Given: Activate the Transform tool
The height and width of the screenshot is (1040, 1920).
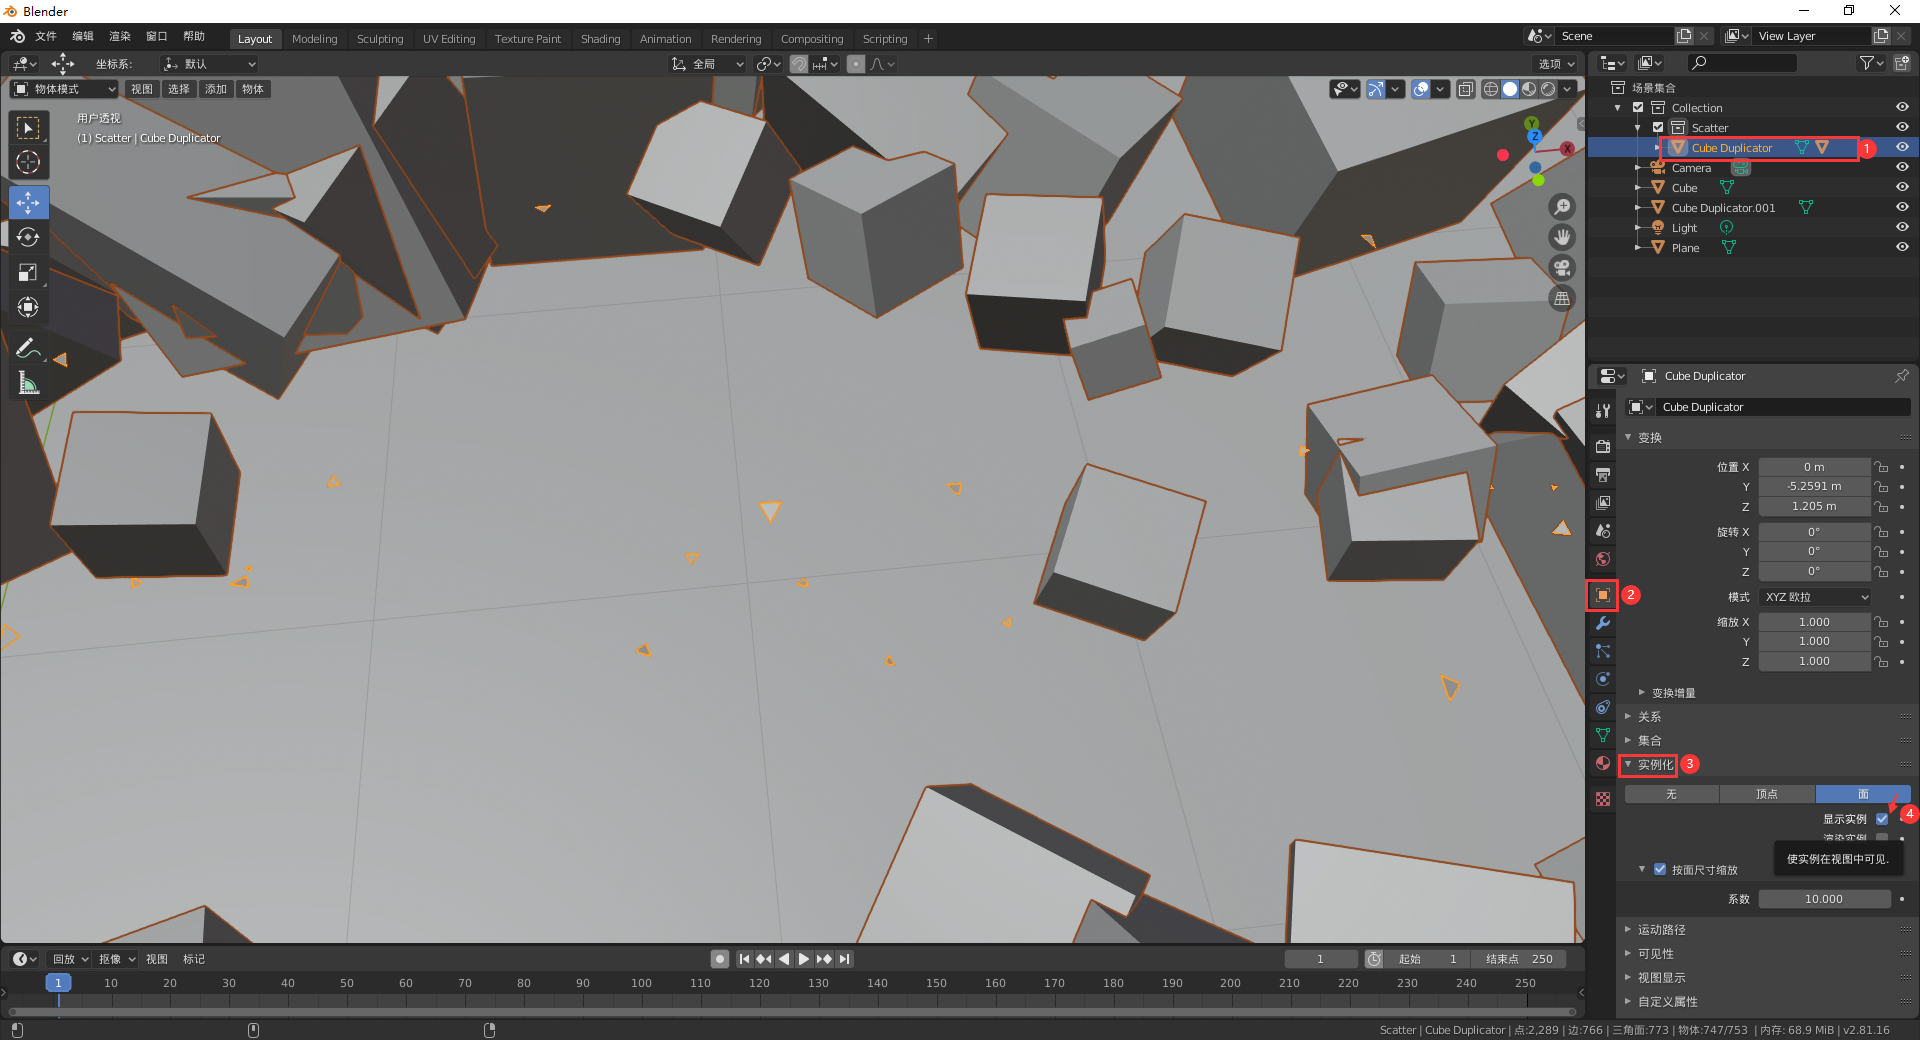Looking at the screenshot, I should coord(28,307).
